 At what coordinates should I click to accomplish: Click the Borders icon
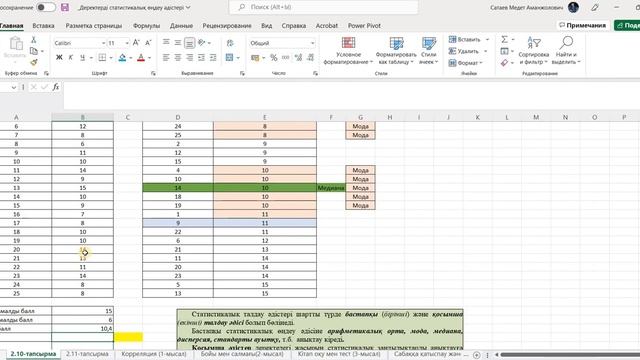(102, 58)
